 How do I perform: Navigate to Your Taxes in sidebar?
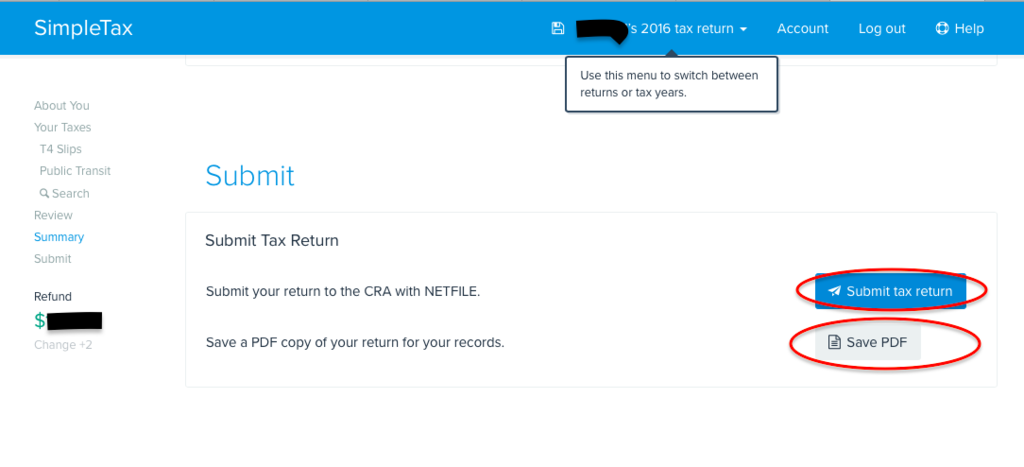pyautogui.click(x=63, y=127)
